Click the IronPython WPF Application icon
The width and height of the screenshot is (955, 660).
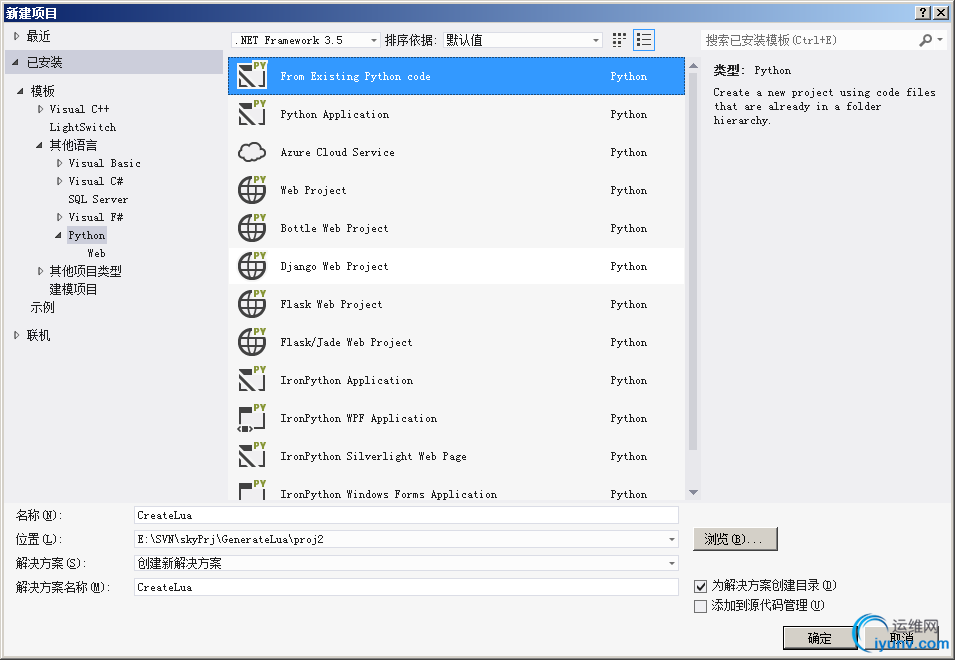[252, 418]
